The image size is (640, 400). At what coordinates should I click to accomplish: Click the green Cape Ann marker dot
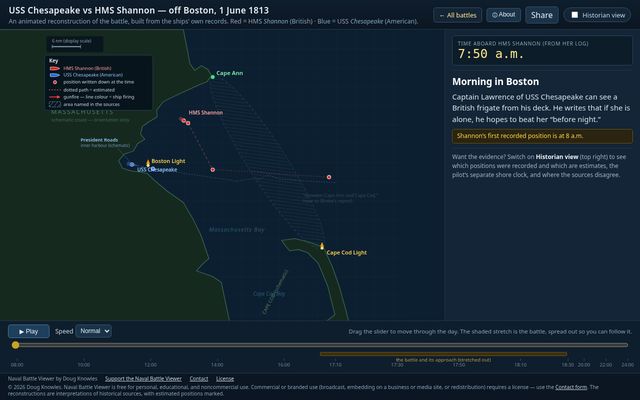(212, 77)
